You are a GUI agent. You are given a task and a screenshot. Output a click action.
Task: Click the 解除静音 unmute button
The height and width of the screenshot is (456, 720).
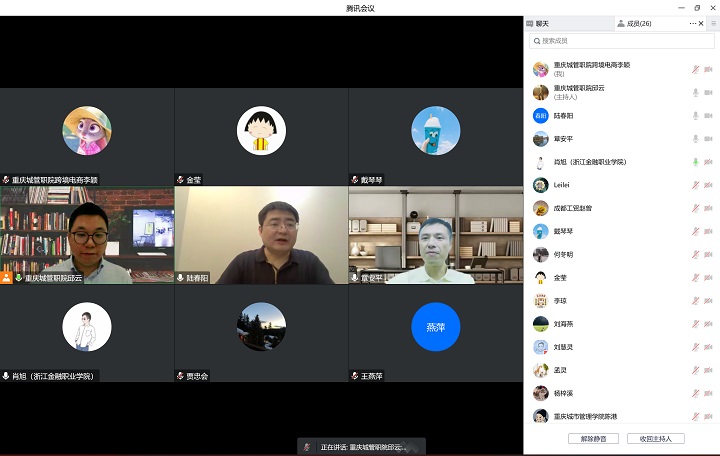(593, 438)
